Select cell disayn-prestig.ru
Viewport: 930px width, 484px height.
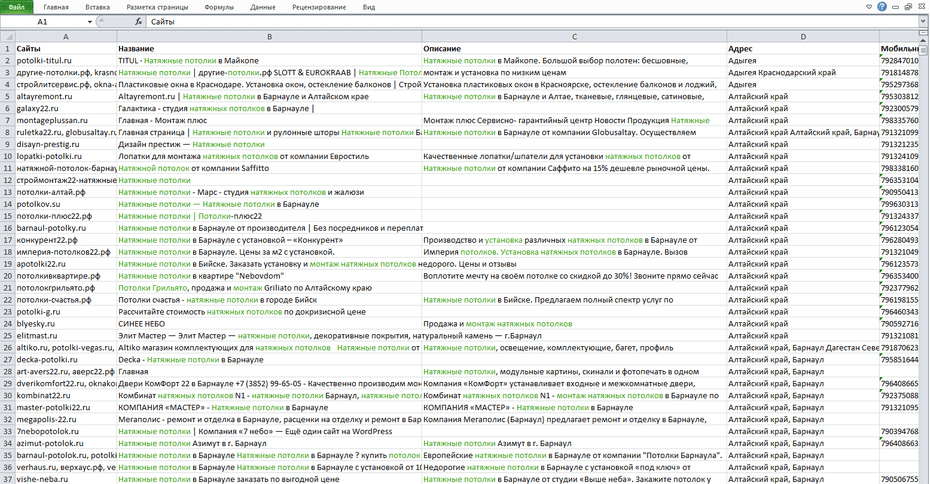pyautogui.click(x=66, y=144)
